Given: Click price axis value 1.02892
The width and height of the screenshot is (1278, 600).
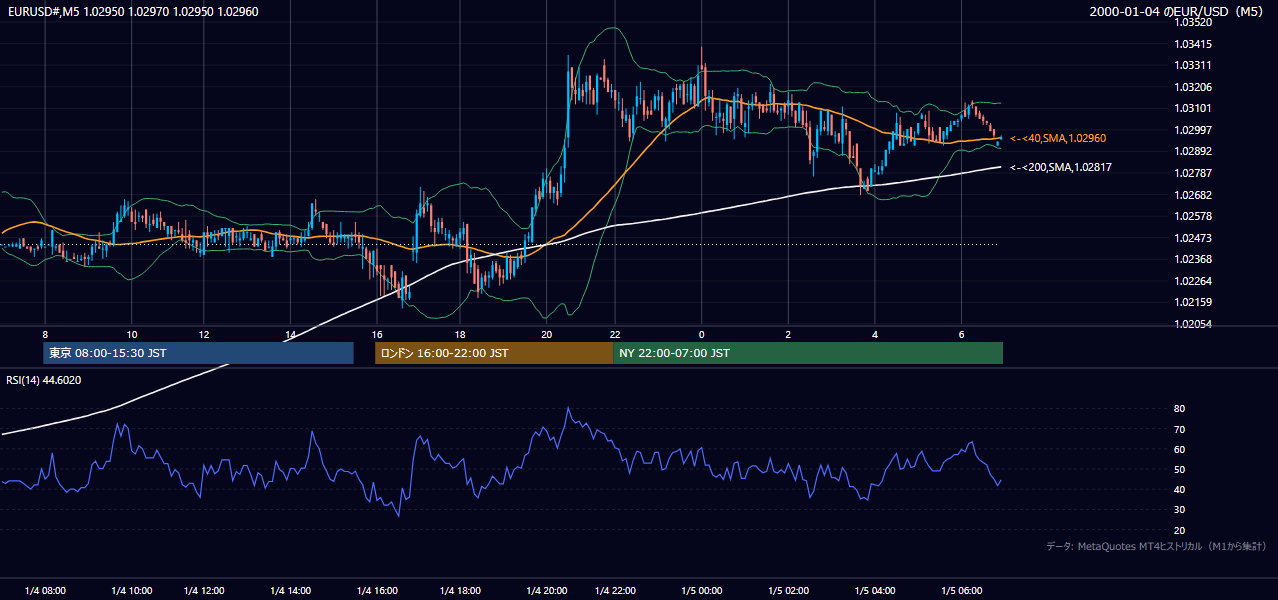Looking at the screenshot, I should pyautogui.click(x=1194, y=151).
